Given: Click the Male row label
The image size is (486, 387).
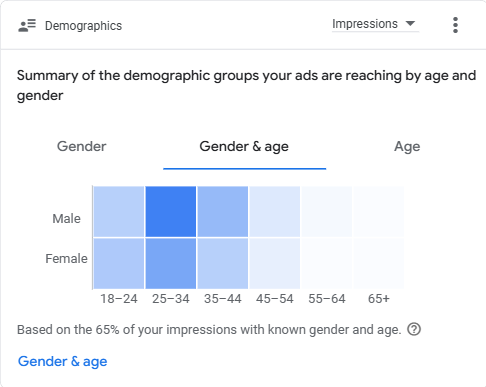Looking at the screenshot, I should 67,219.
